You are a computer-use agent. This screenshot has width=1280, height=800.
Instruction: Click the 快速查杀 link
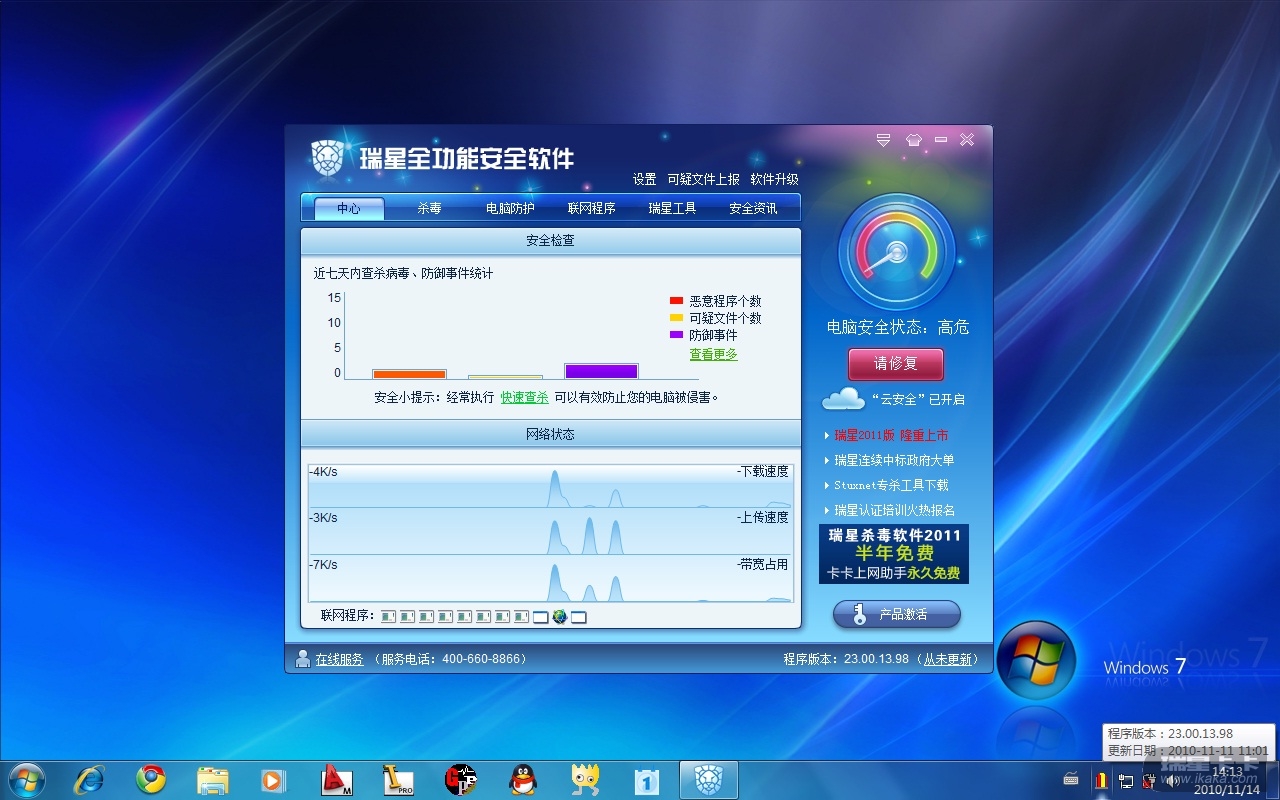[525, 397]
